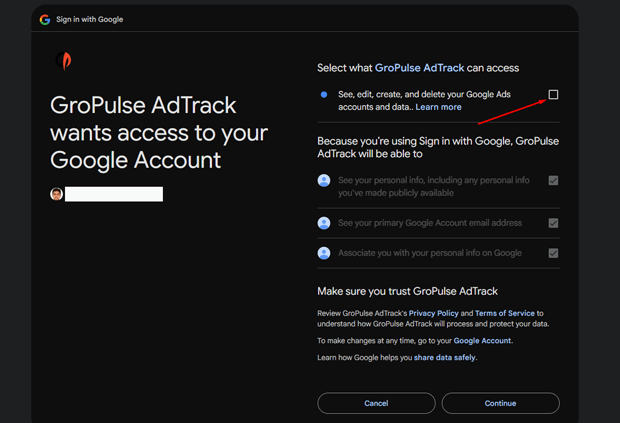Click the 'Sign in with Google' header text
This screenshot has width=620, height=423.
click(89, 19)
